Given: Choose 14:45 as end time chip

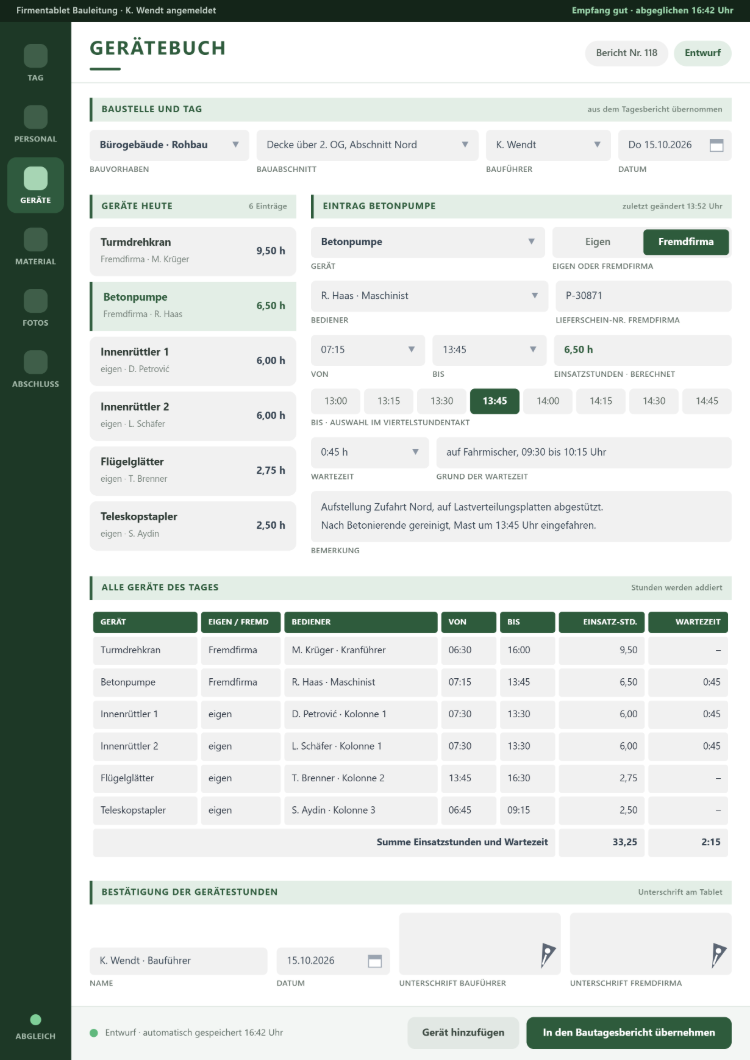Looking at the screenshot, I should (x=707, y=401).
